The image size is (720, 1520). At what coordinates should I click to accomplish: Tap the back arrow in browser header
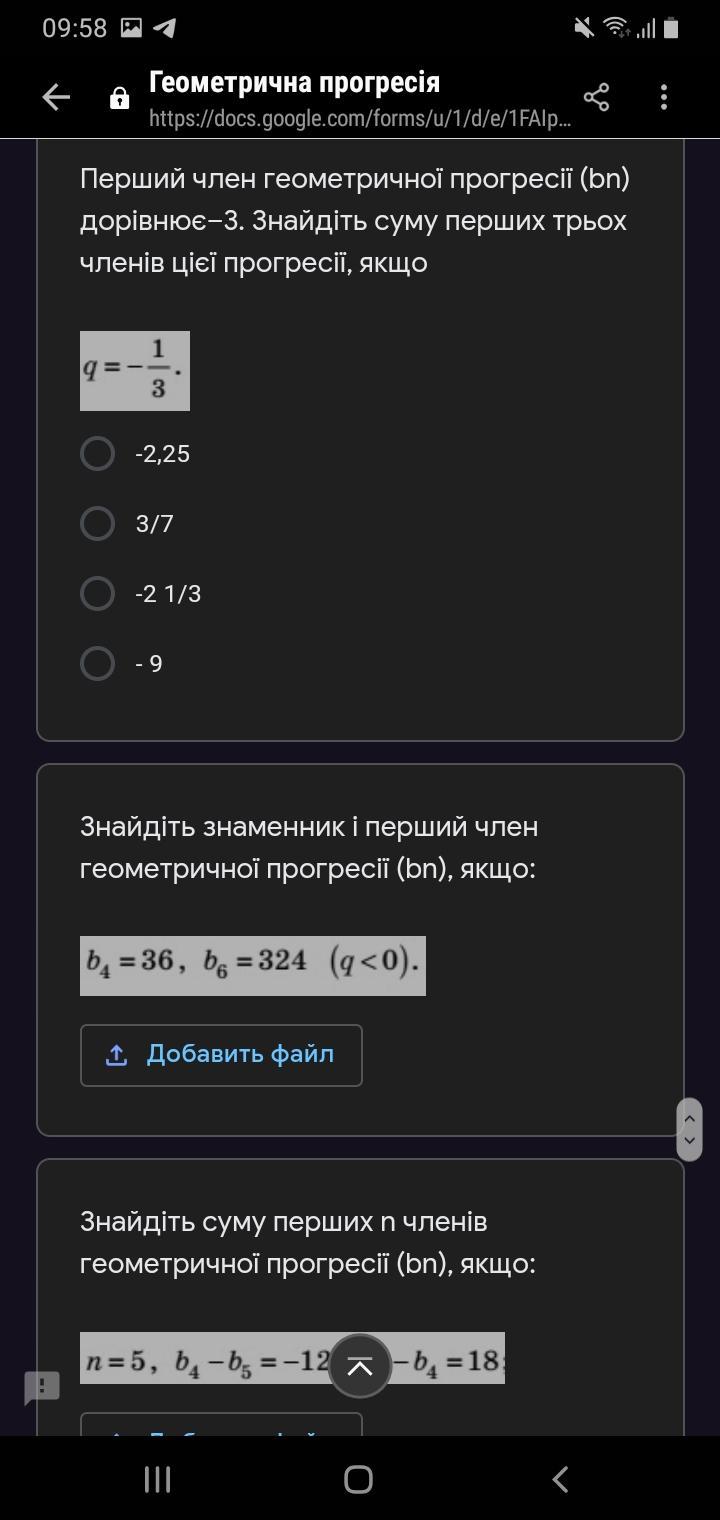click(56, 97)
